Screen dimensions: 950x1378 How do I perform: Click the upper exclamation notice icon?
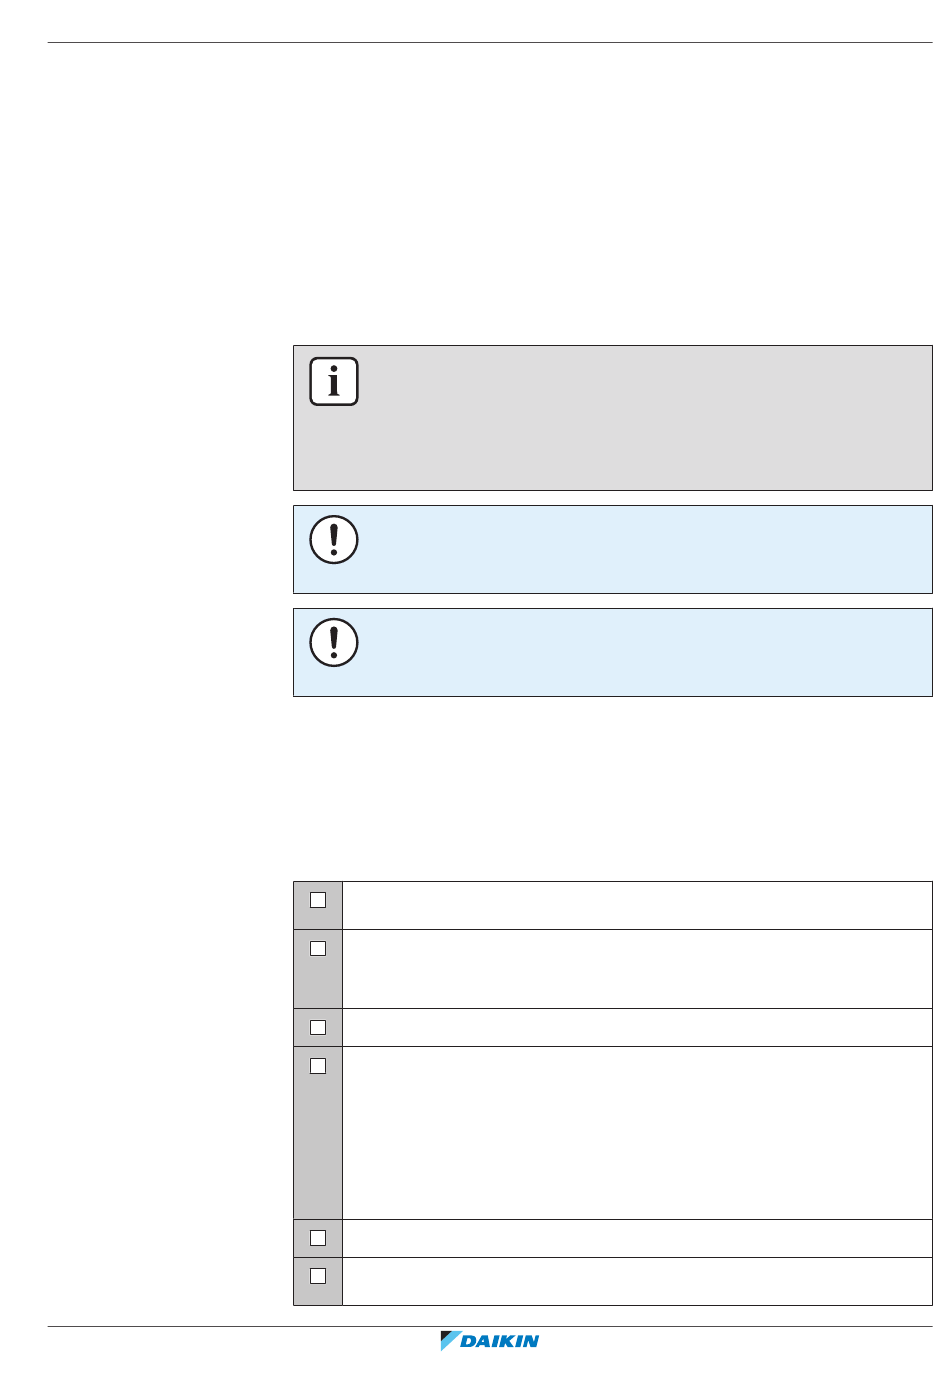click(x=334, y=540)
